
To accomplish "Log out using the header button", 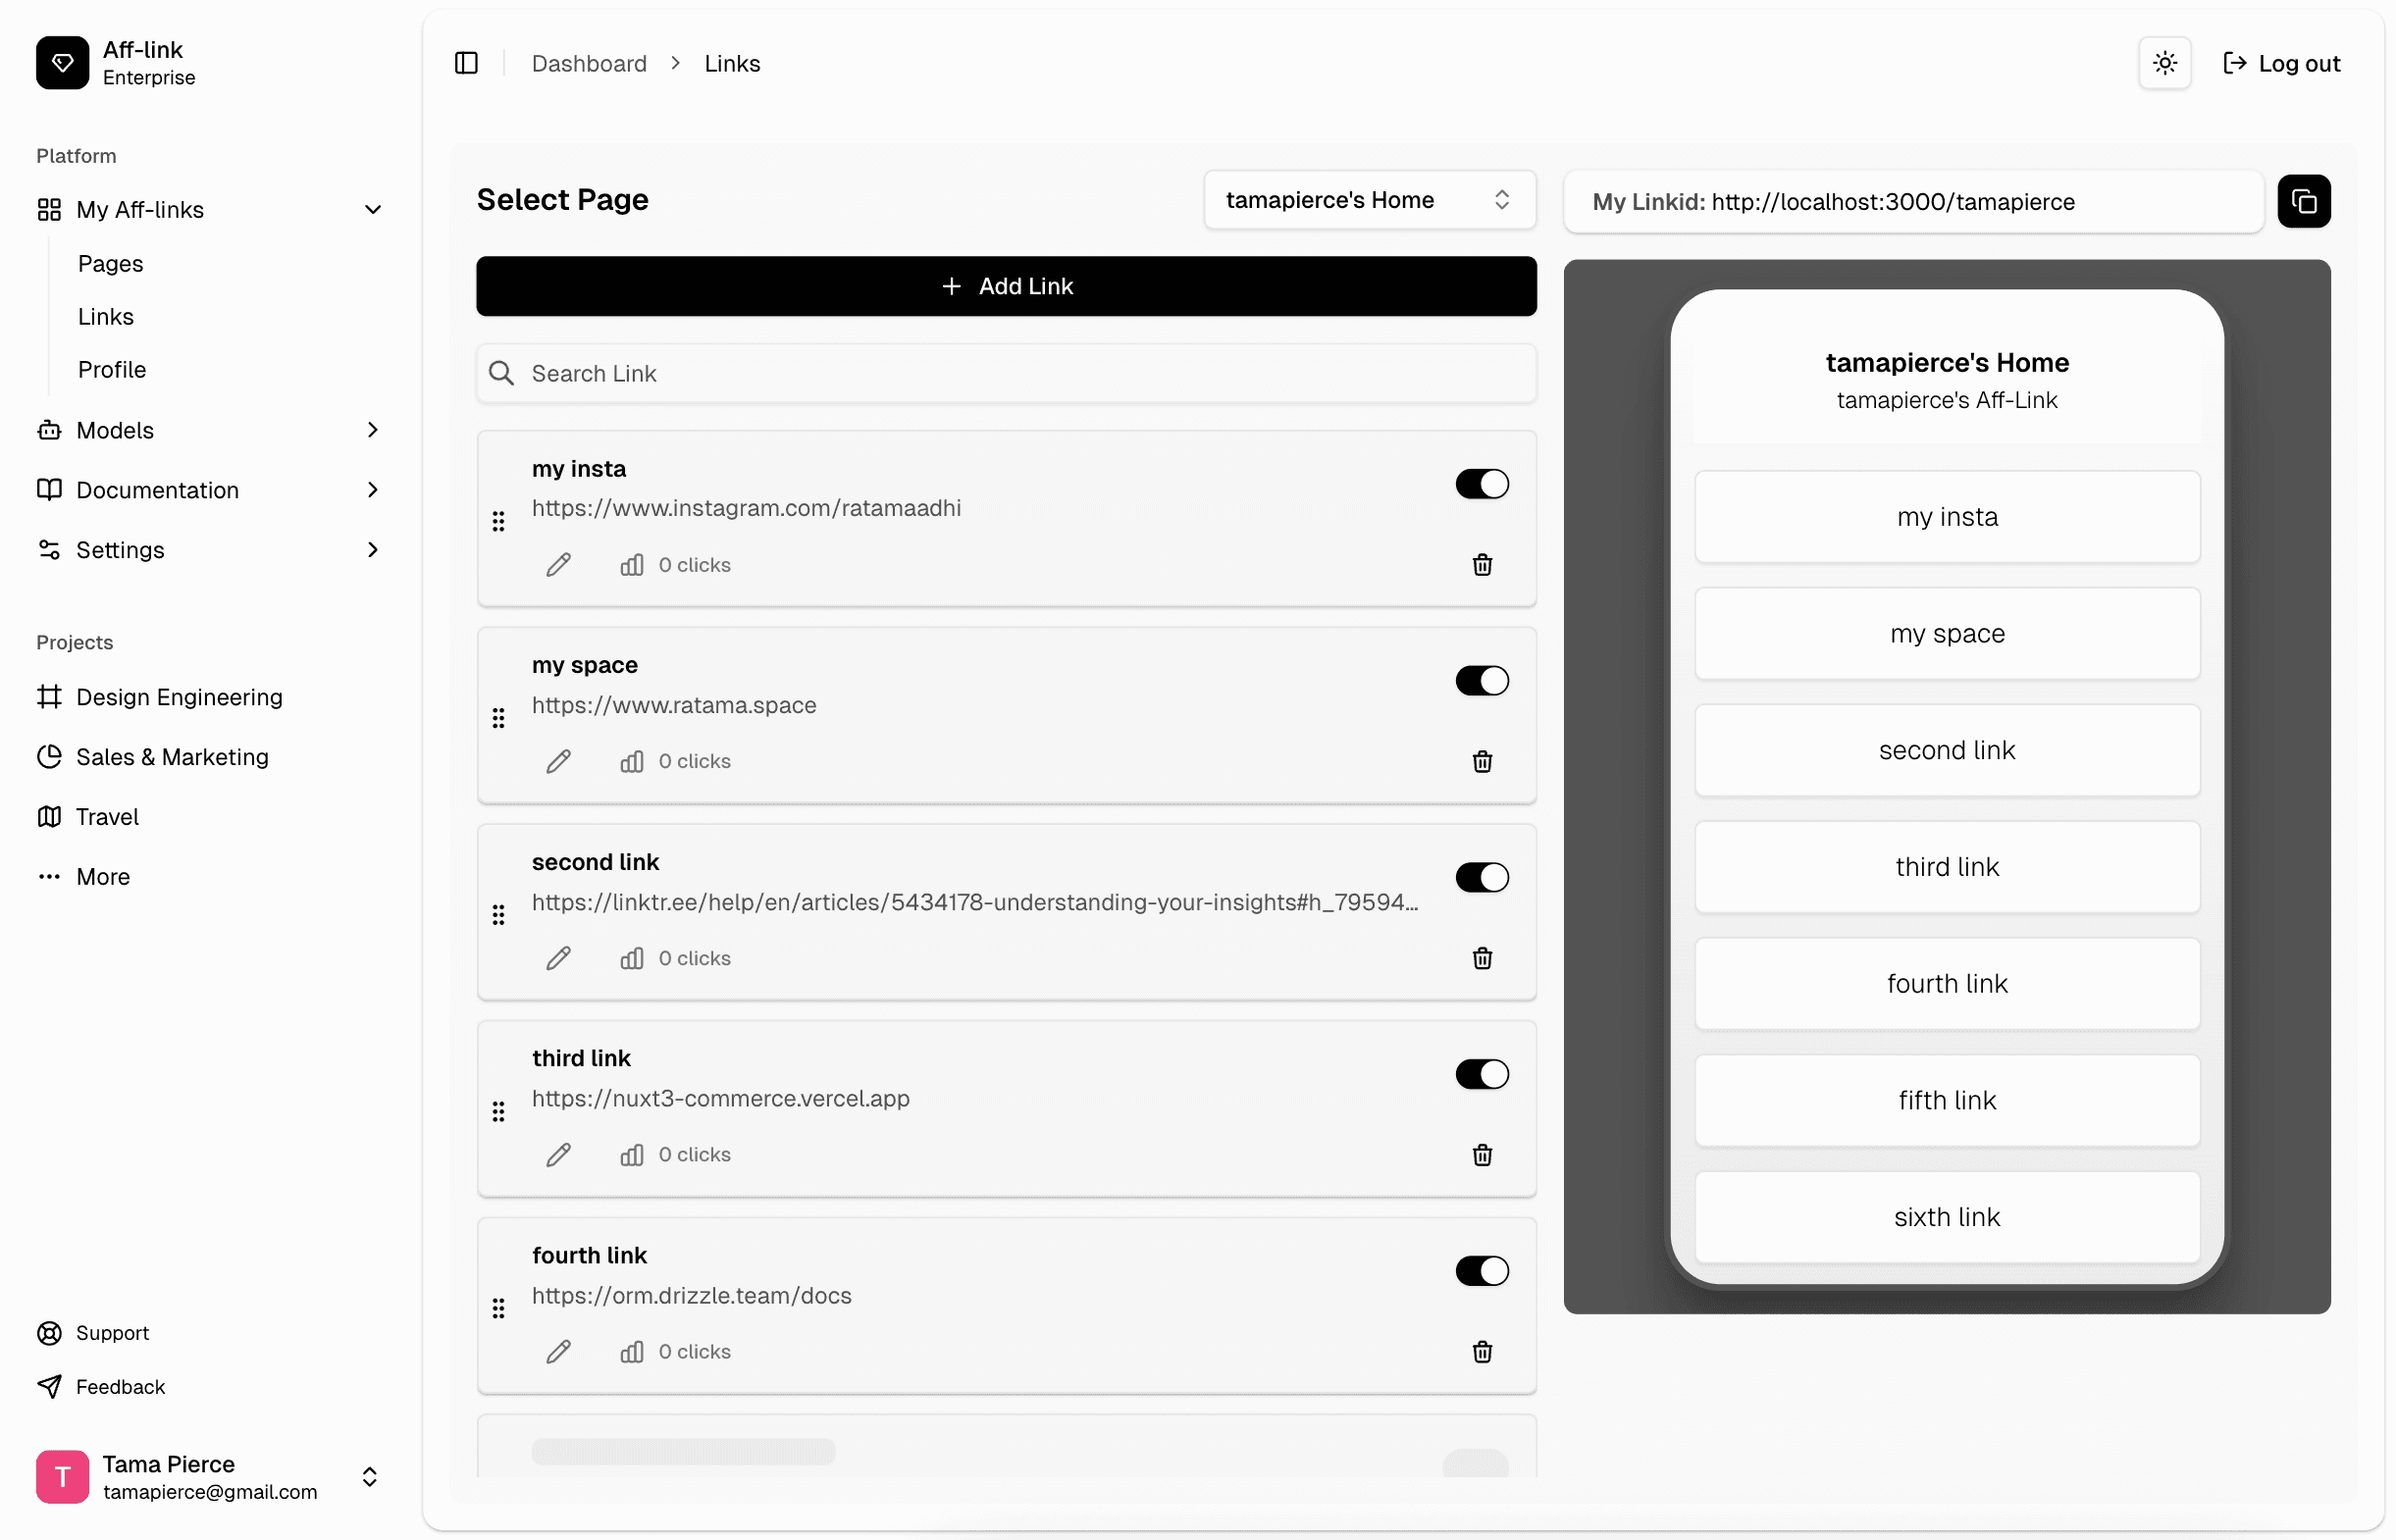I will coord(2283,62).
